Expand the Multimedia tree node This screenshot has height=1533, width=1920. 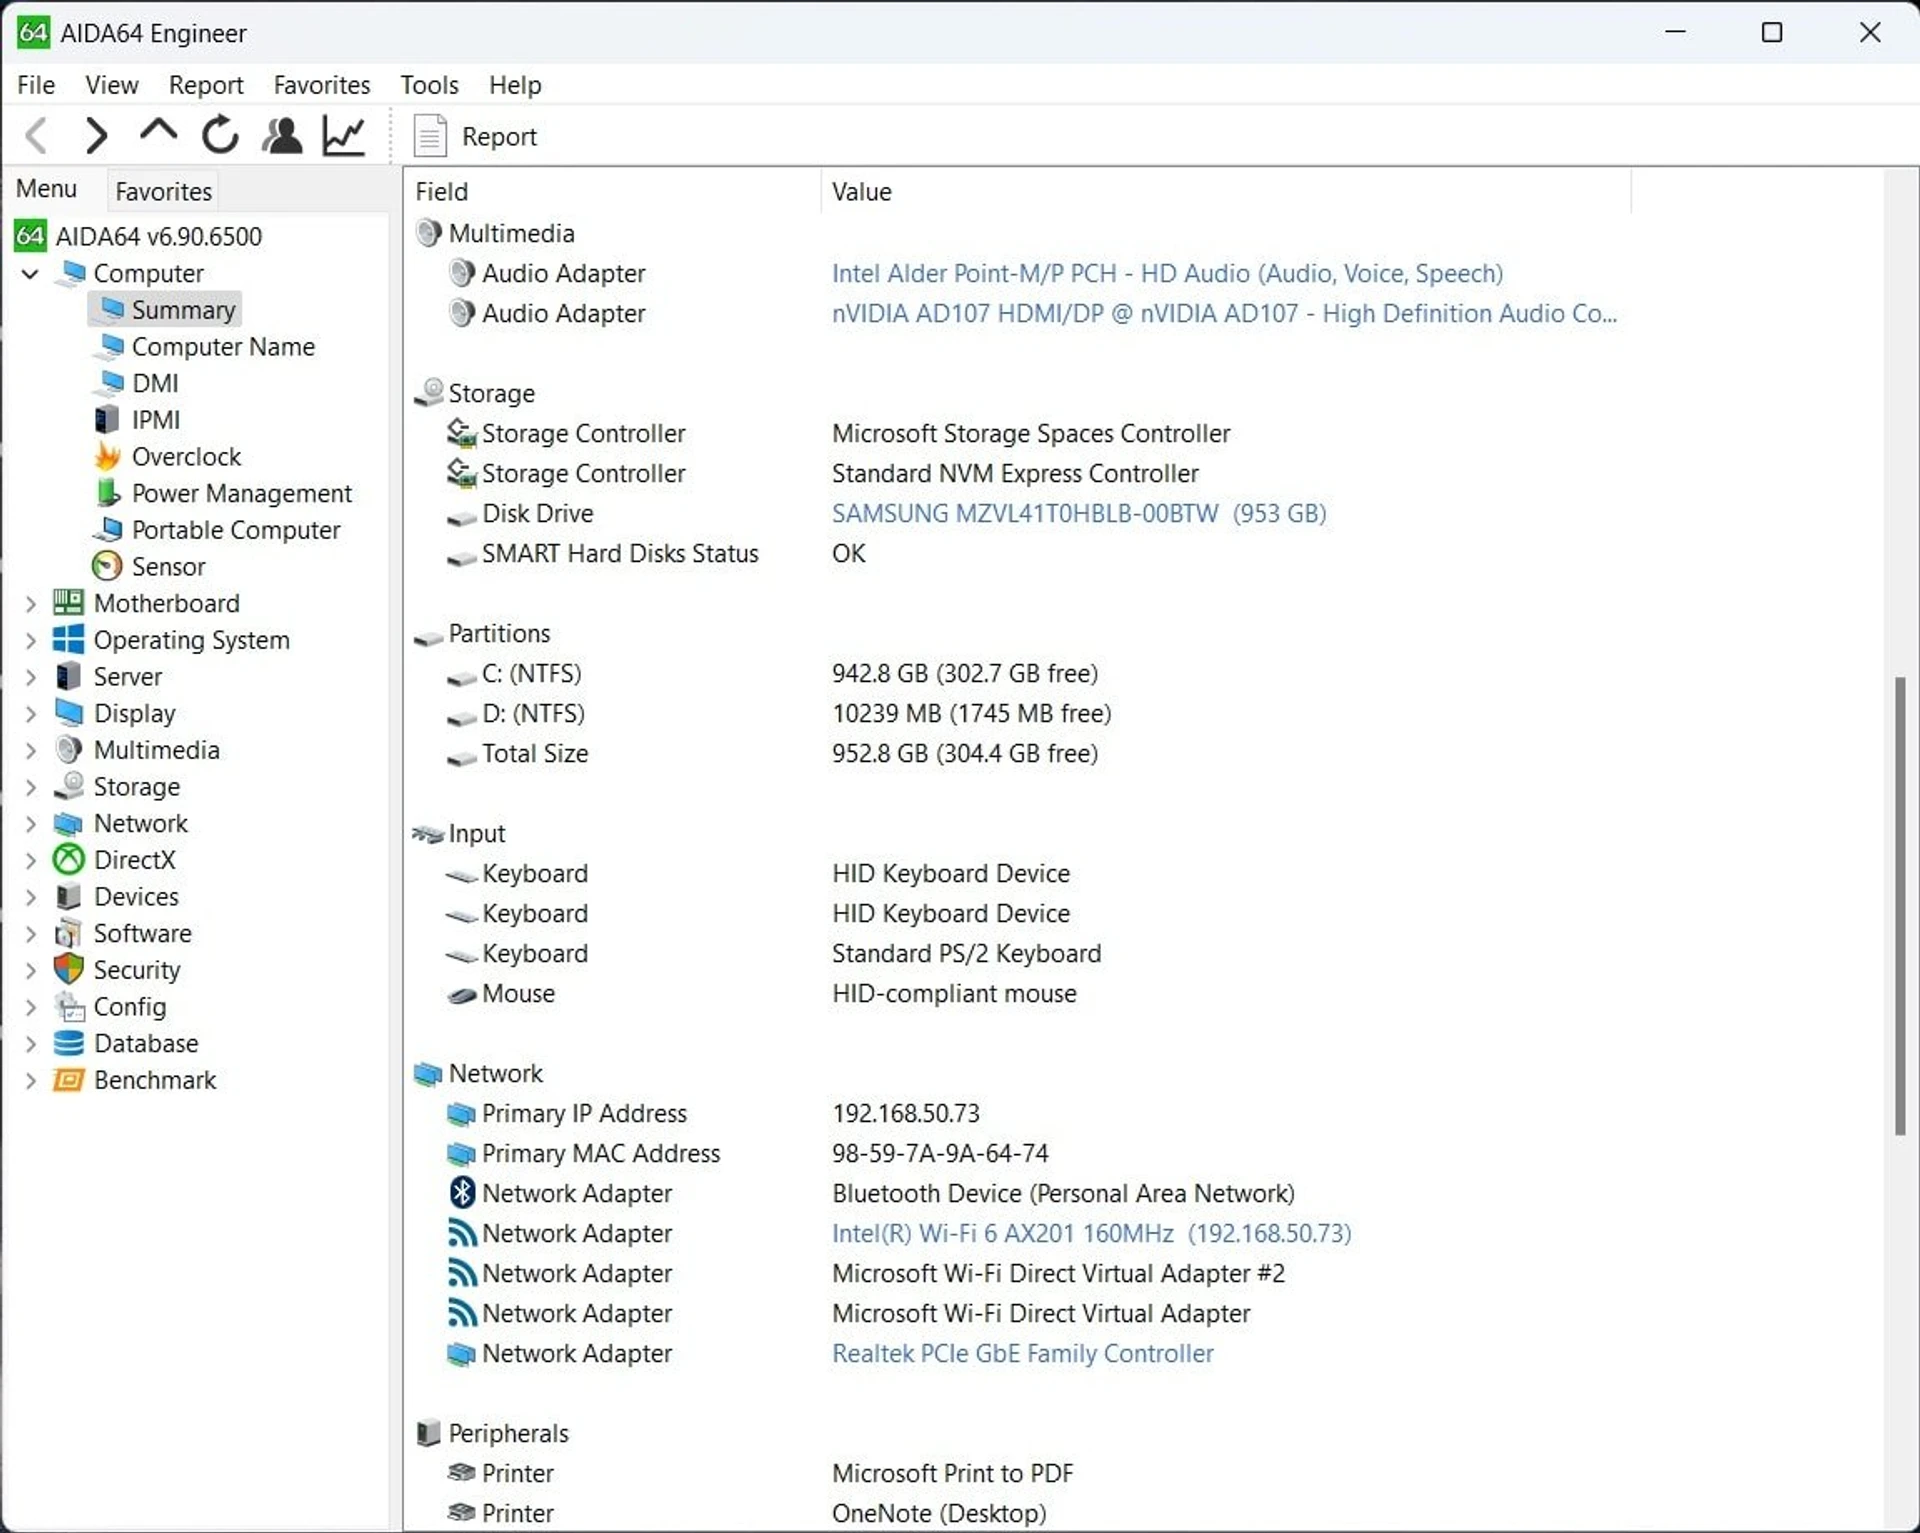point(30,750)
